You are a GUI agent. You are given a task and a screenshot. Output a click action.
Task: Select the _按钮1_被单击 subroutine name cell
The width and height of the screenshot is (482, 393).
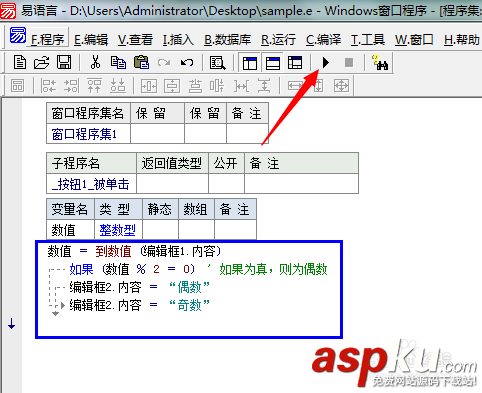coord(91,184)
